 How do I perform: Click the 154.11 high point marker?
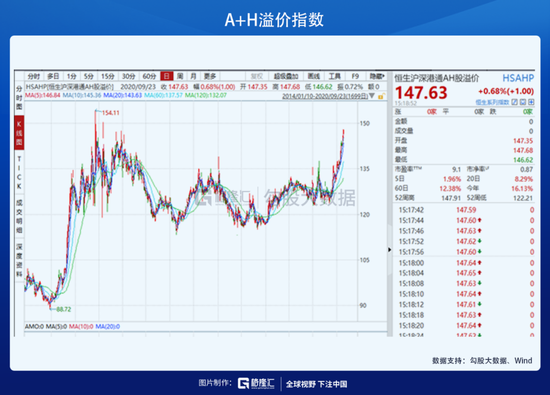(110, 113)
